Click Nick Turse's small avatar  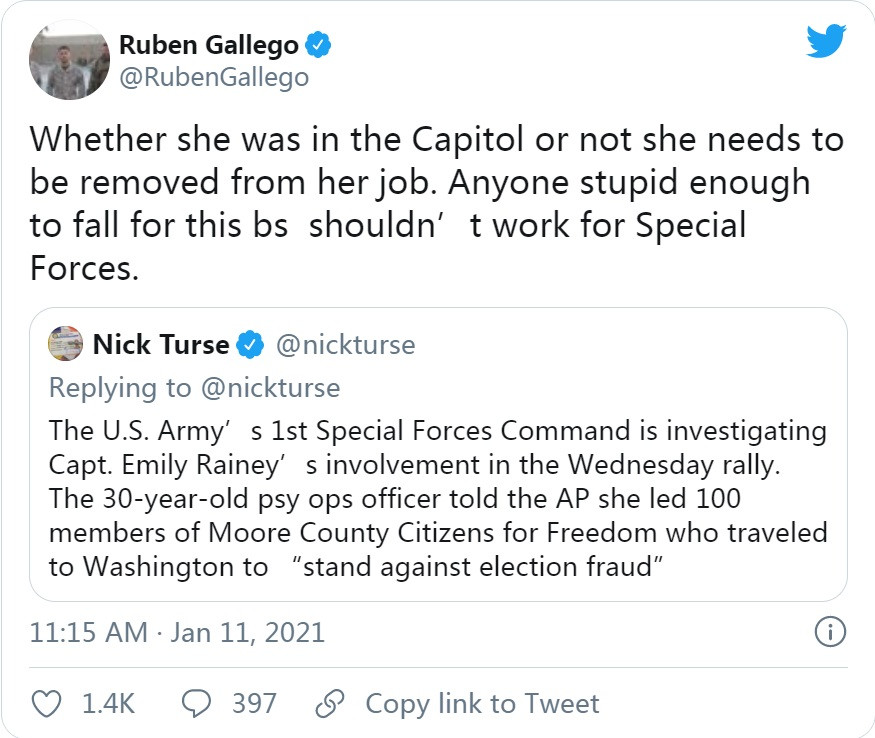coord(66,345)
